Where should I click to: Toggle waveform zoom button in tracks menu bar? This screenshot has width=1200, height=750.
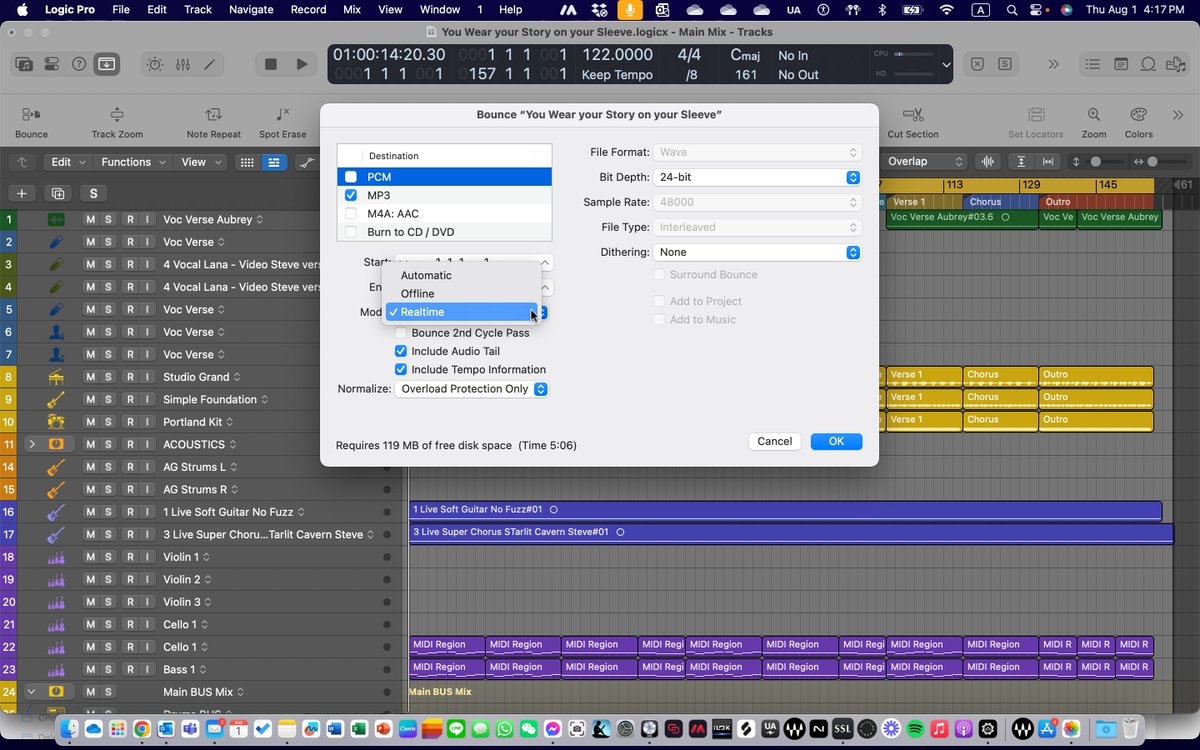tap(988, 162)
